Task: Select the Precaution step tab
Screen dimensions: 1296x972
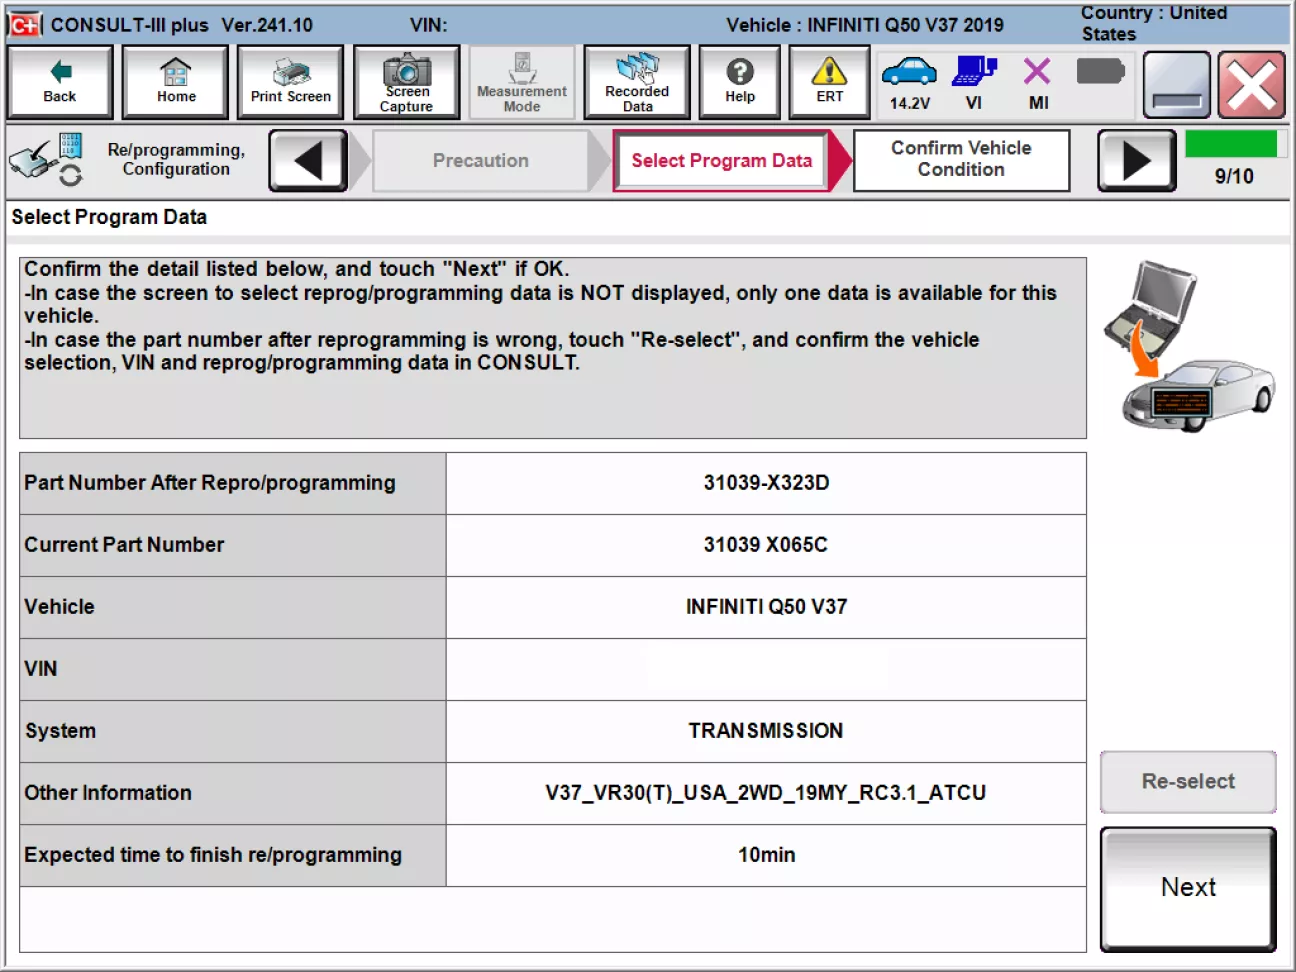Action: pyautogui.click(x=481, y=160)
